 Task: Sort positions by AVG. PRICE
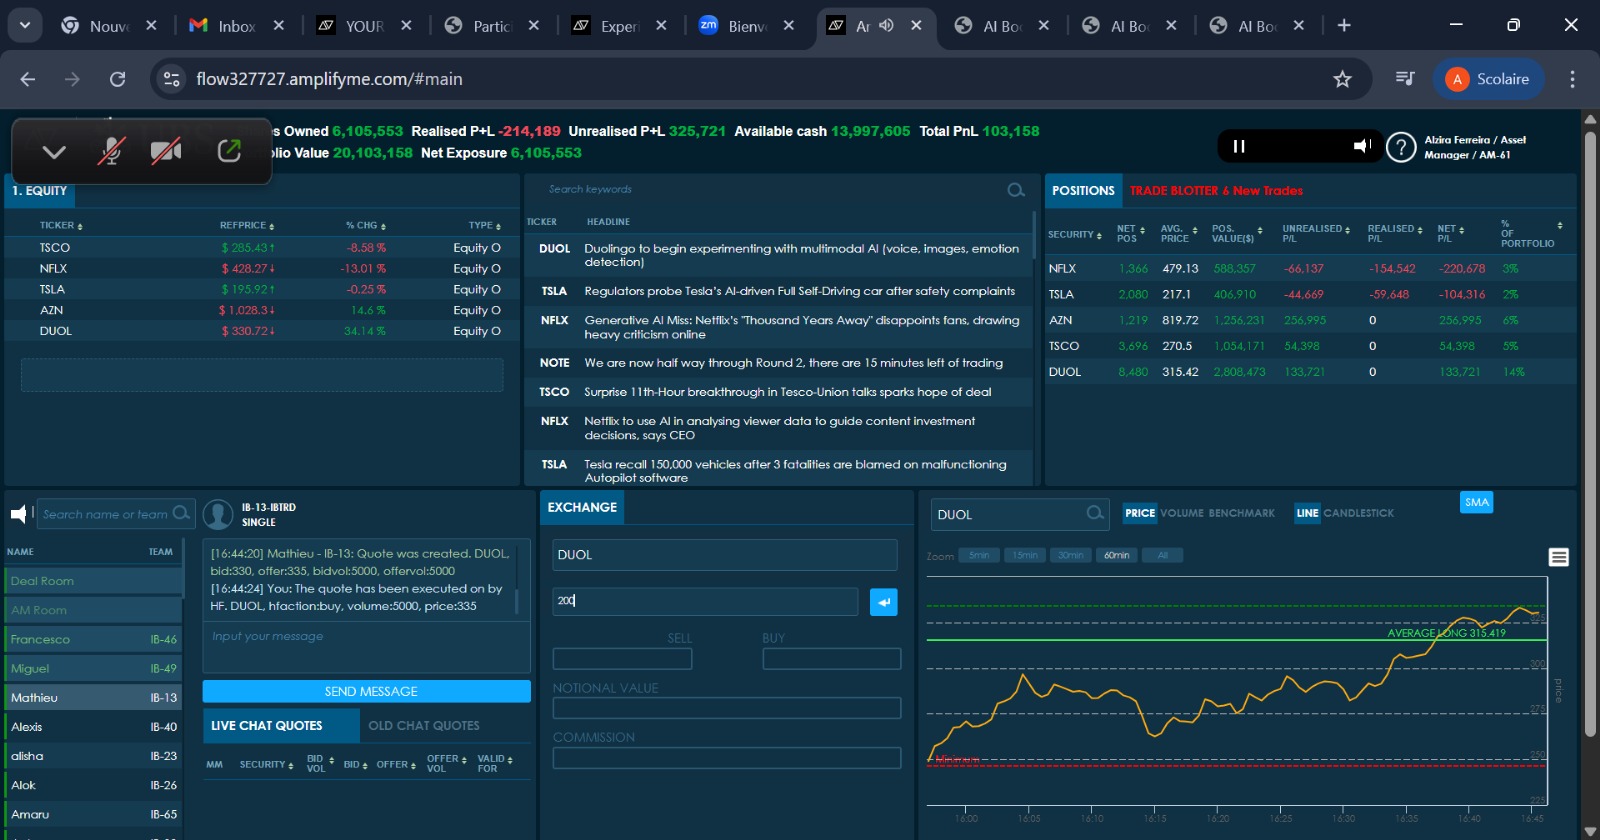(1179, 233)
